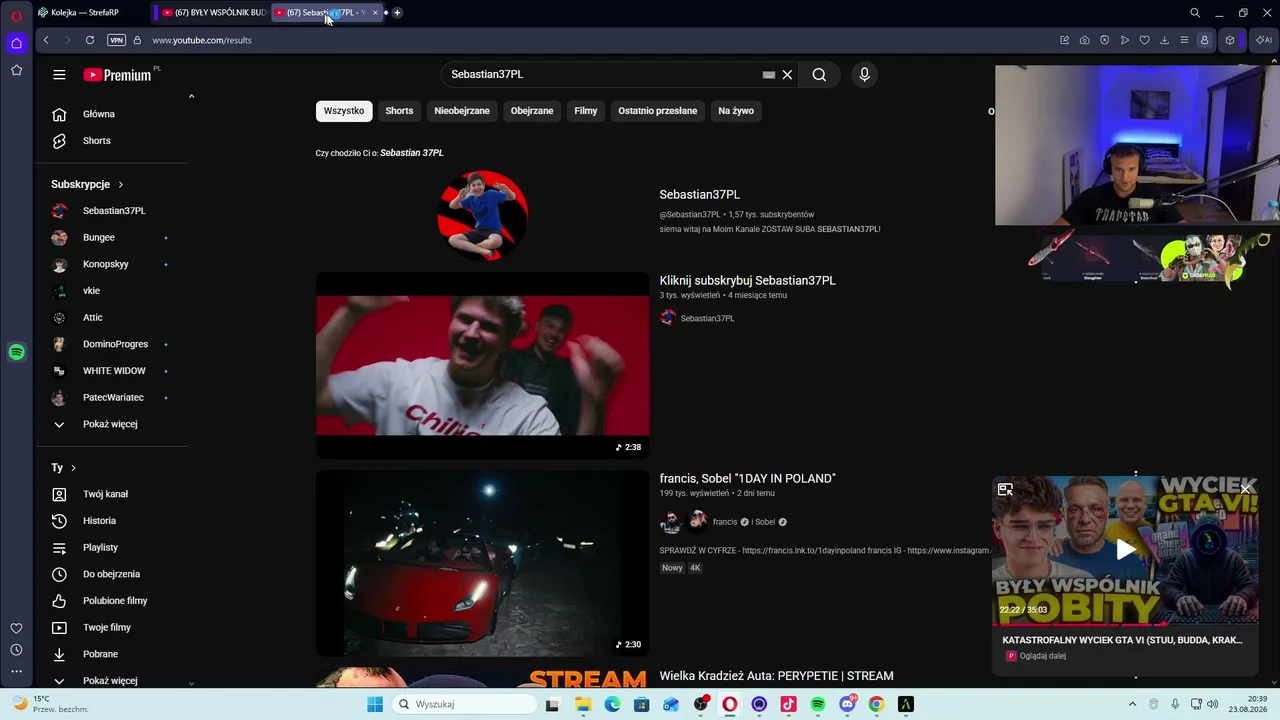Open Spotify in Opera sidebar
This screenshot has height=720, width=1280.
point(16,352)
